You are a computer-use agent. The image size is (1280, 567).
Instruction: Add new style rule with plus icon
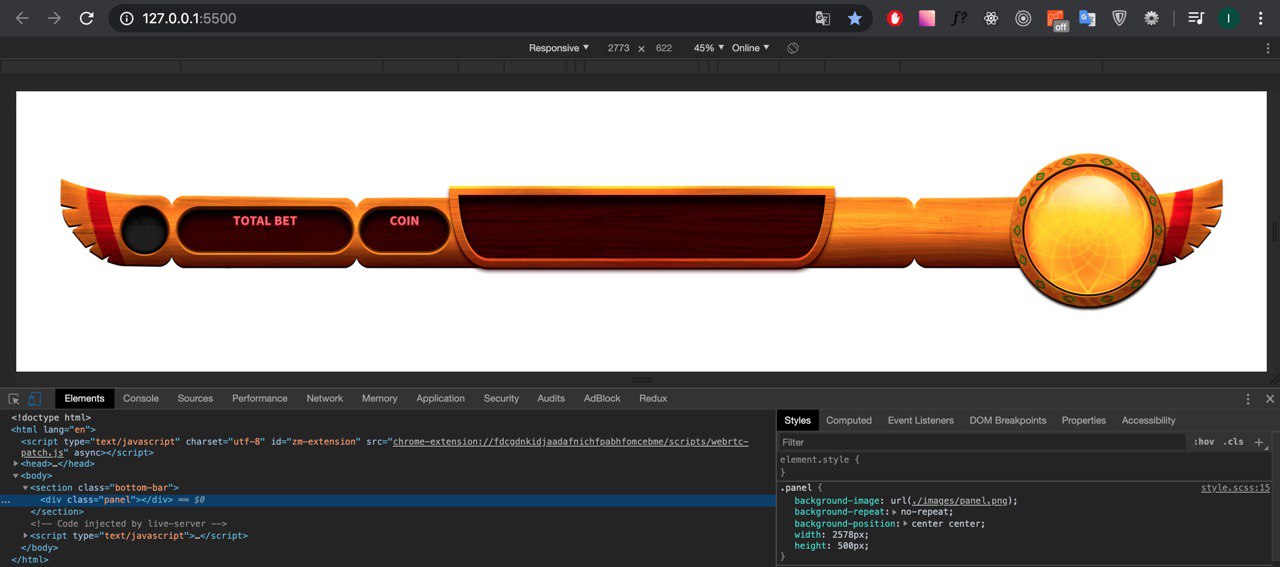(x=1259, y=442)
